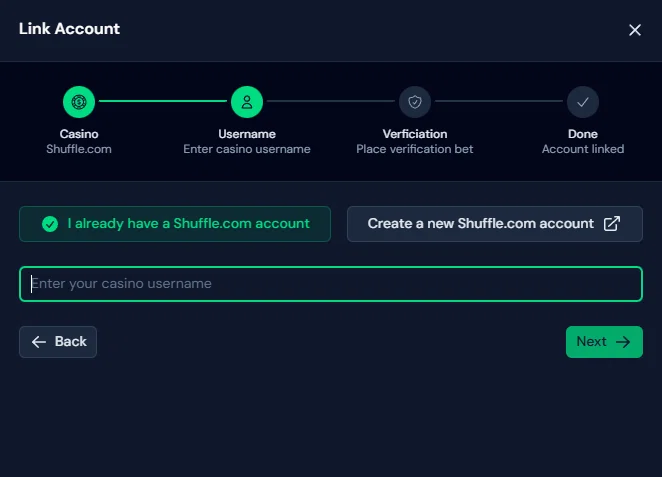Image resolution: width=662 pixels, height=477 pixels.
Task: Click the "Verficiation" step label
Action: pos(415,134)
